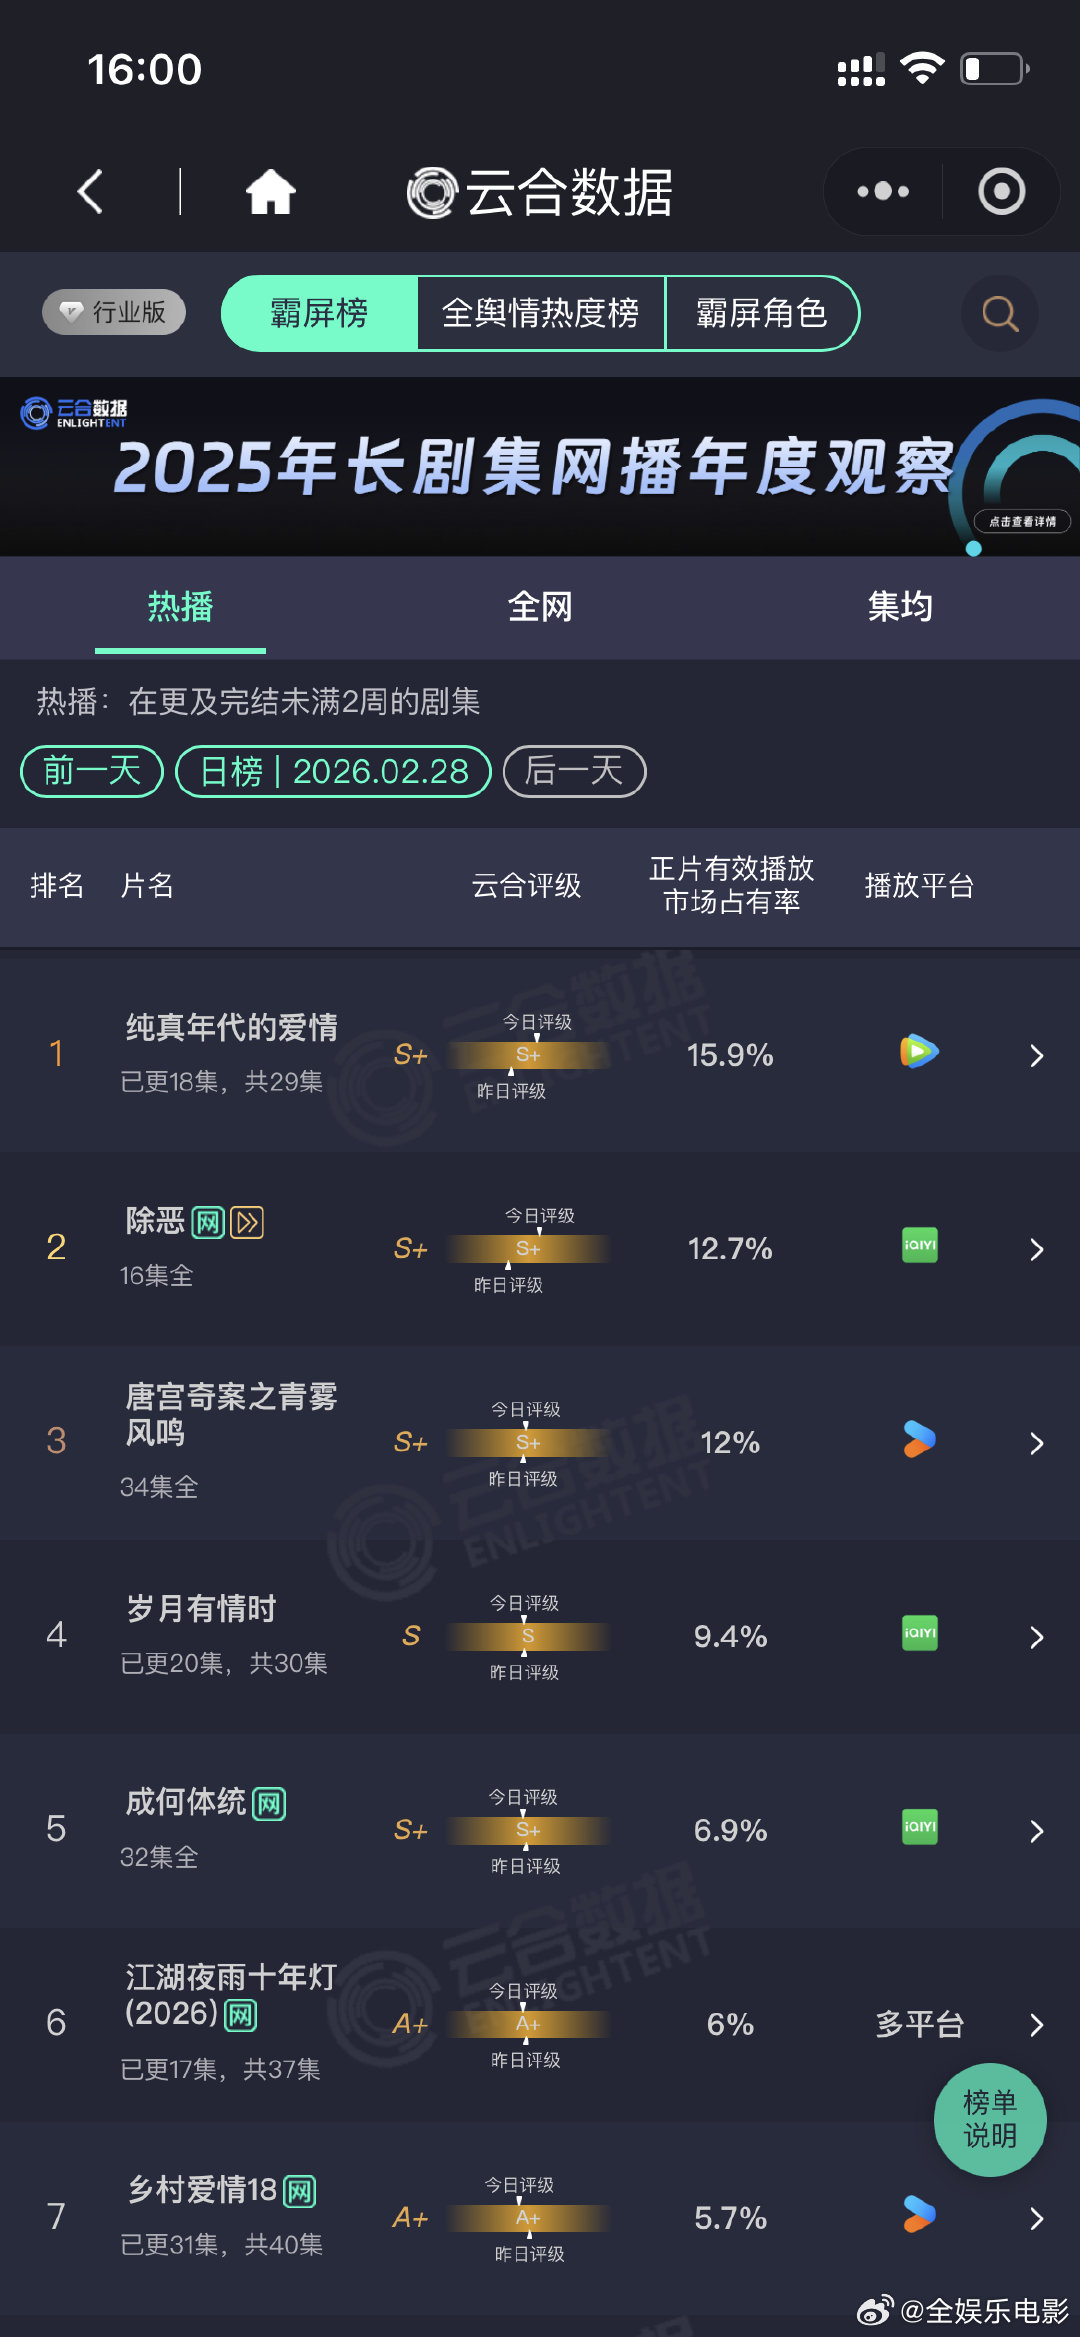Open the more options menu in the capsule

tap(881, 190)
